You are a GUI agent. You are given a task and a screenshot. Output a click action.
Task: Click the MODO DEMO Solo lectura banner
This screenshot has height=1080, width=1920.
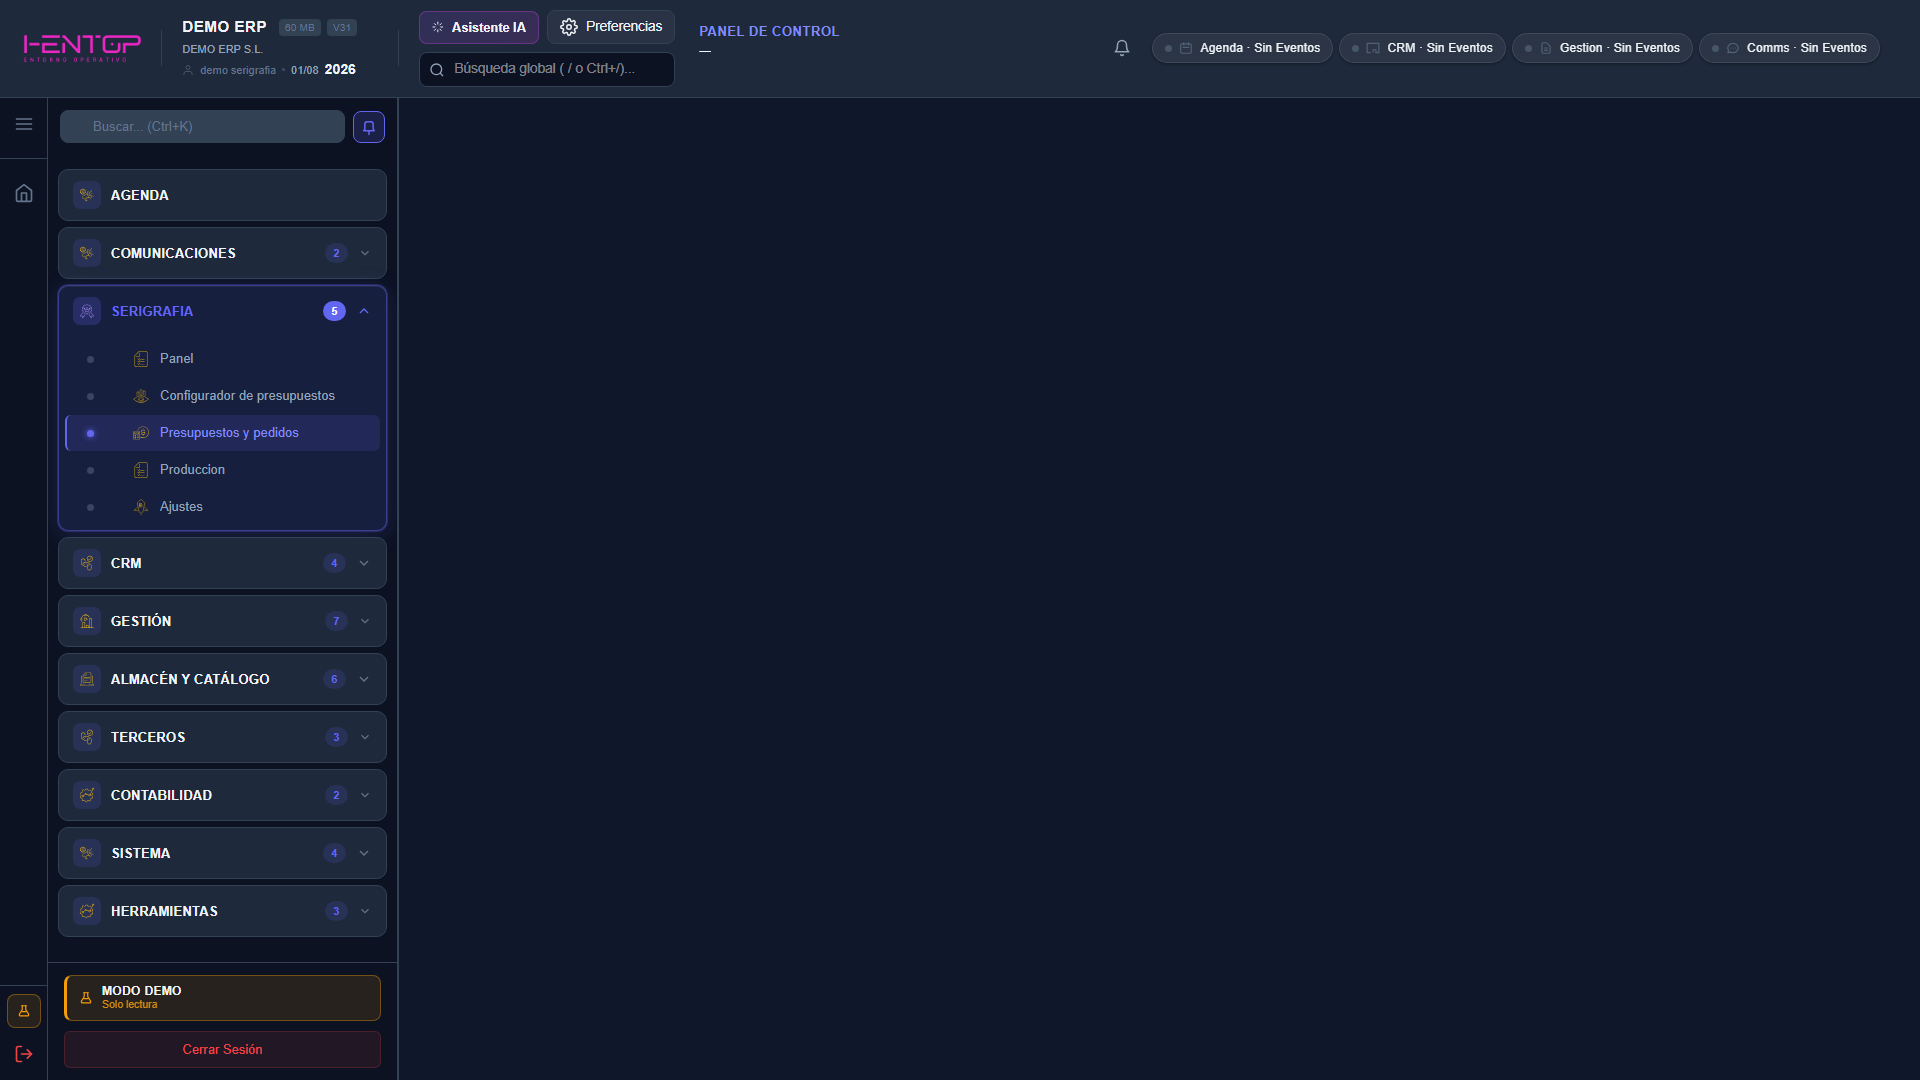[x=222, y=998]
